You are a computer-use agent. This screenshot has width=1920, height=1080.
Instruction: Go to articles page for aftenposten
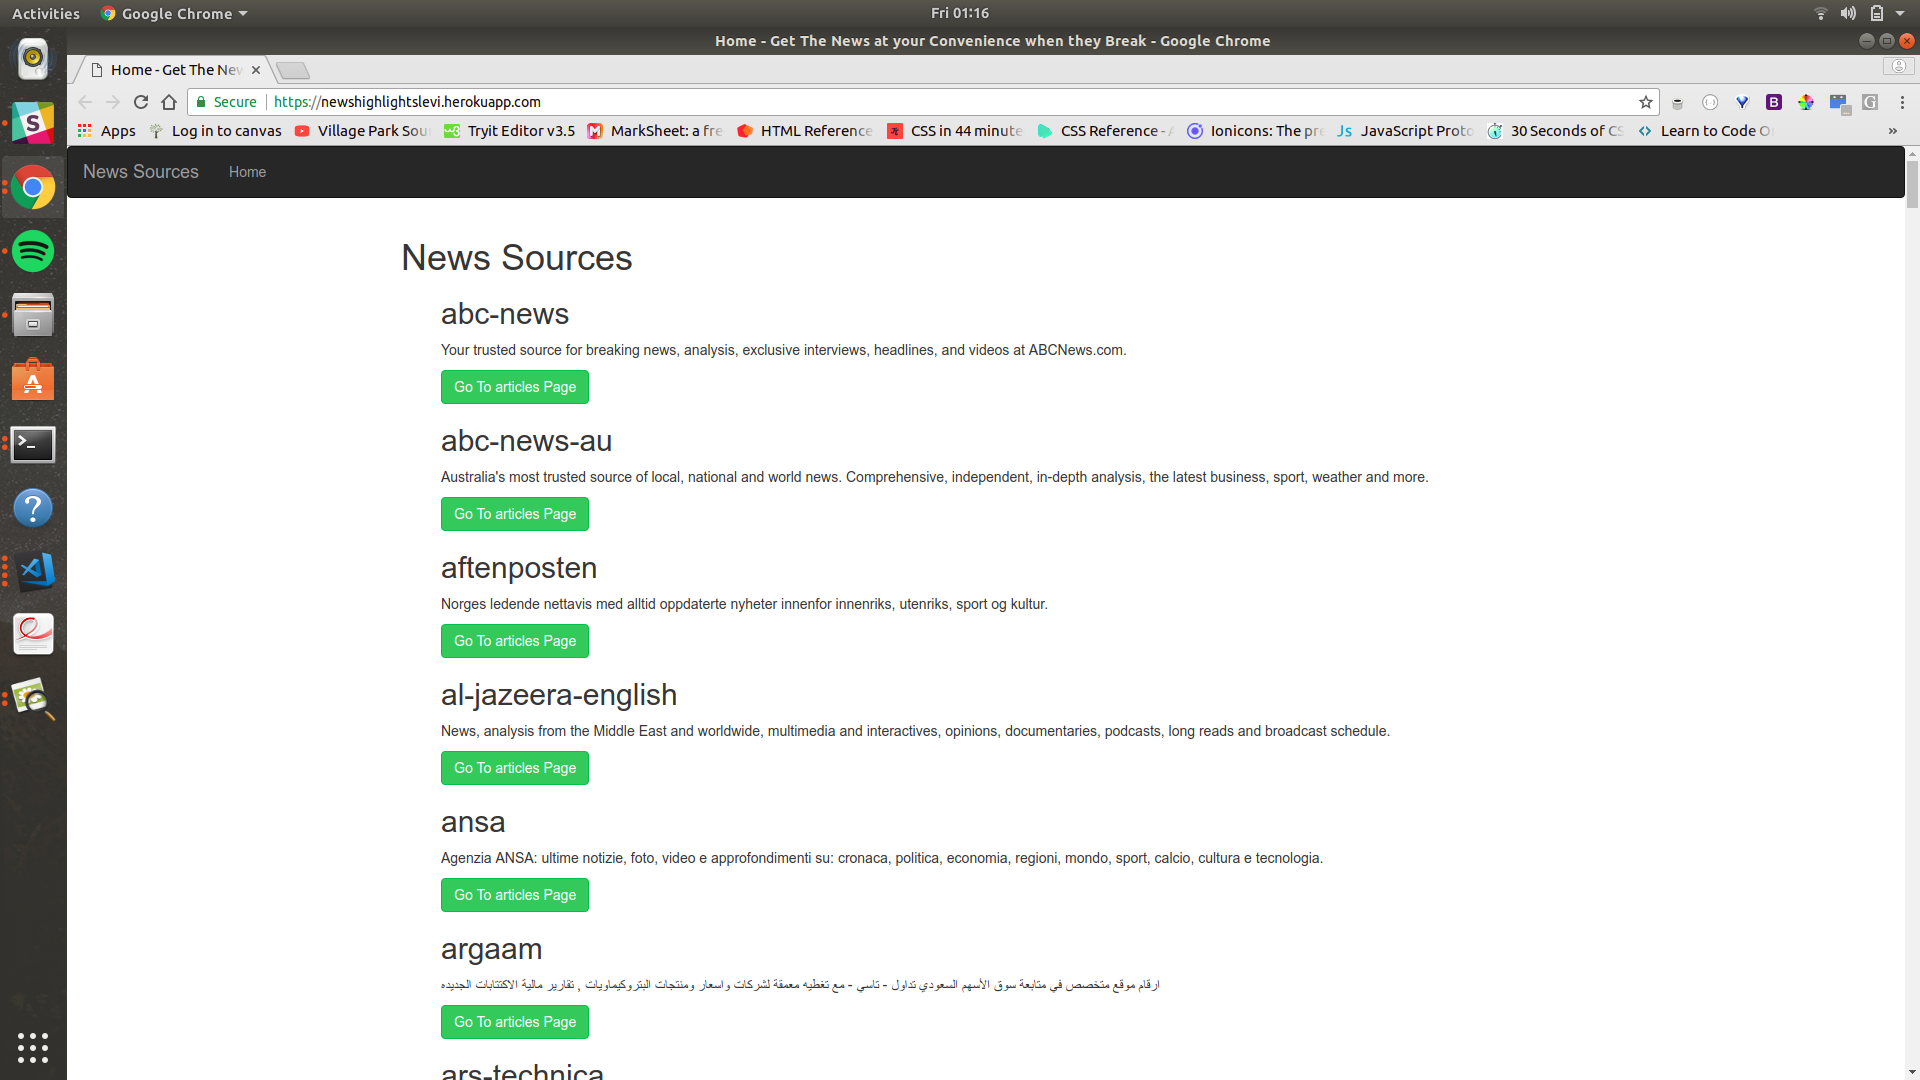(515, 641)
